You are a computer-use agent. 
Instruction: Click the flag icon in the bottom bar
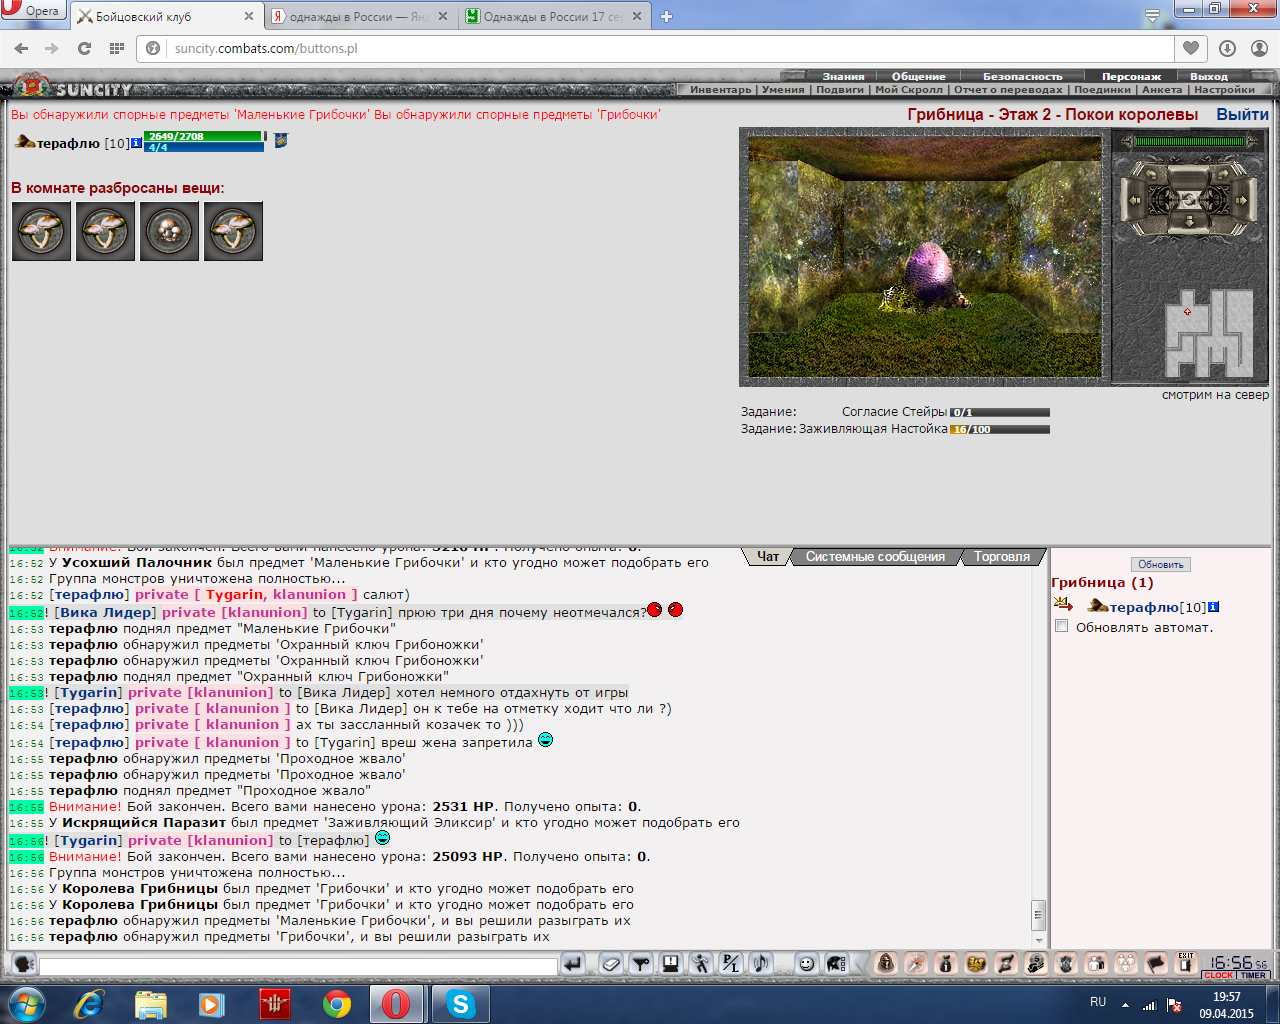1156,964
